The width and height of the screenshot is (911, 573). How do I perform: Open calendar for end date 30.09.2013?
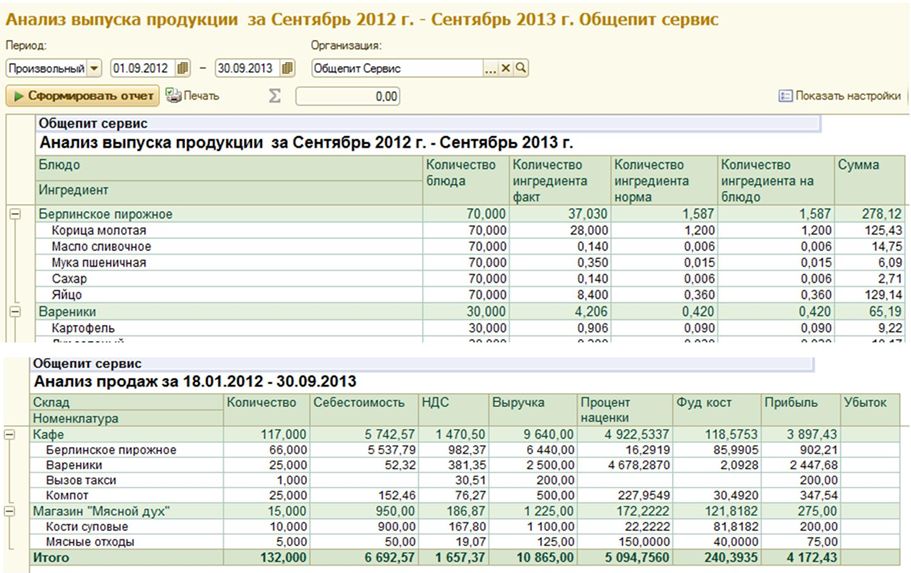[x=288, y=68]
